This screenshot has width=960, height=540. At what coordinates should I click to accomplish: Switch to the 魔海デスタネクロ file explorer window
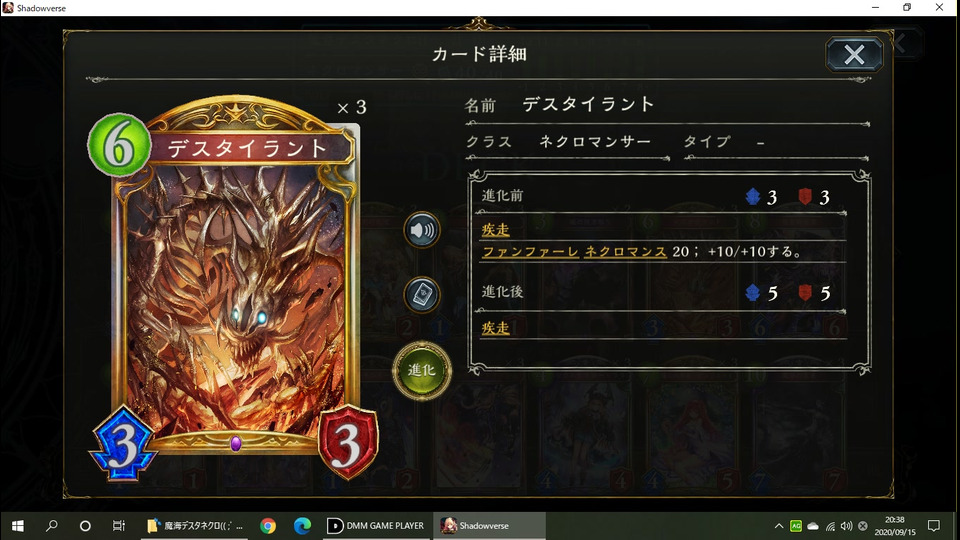click(195, 526)
